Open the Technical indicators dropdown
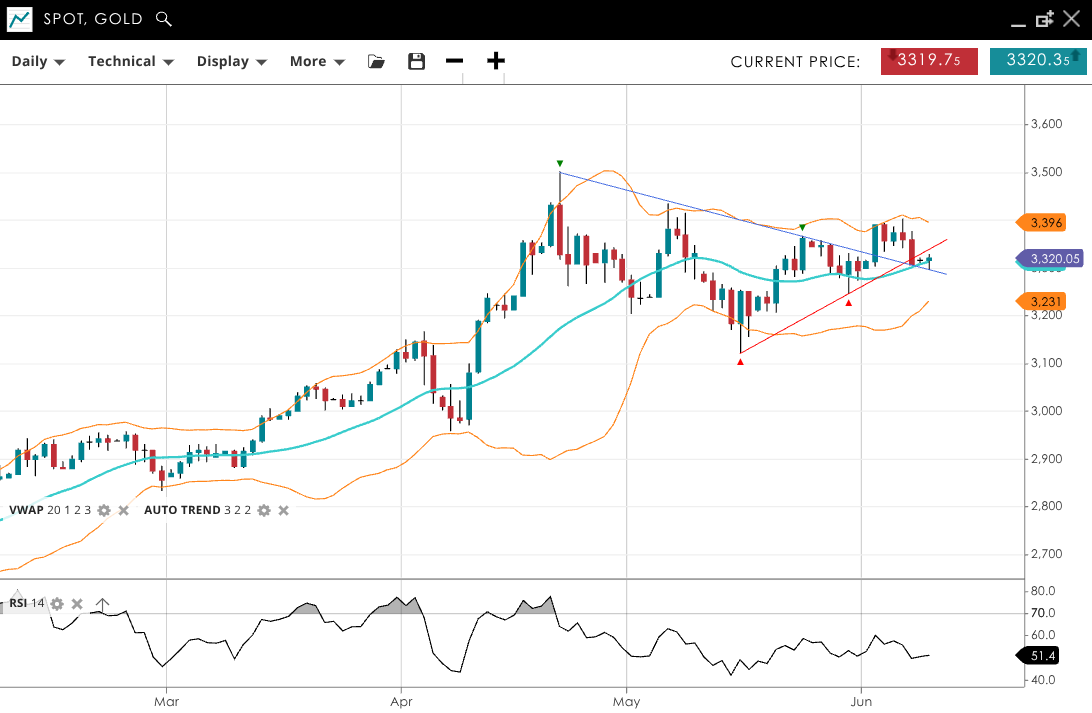1092x713 pixels. [x=131, y=61]
